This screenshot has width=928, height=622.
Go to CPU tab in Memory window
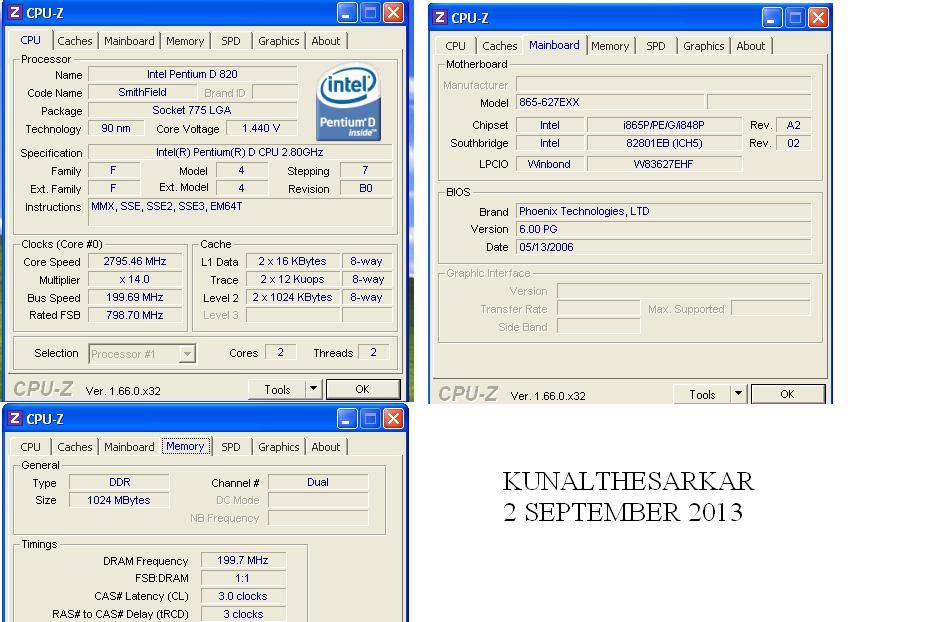(30, 447)
